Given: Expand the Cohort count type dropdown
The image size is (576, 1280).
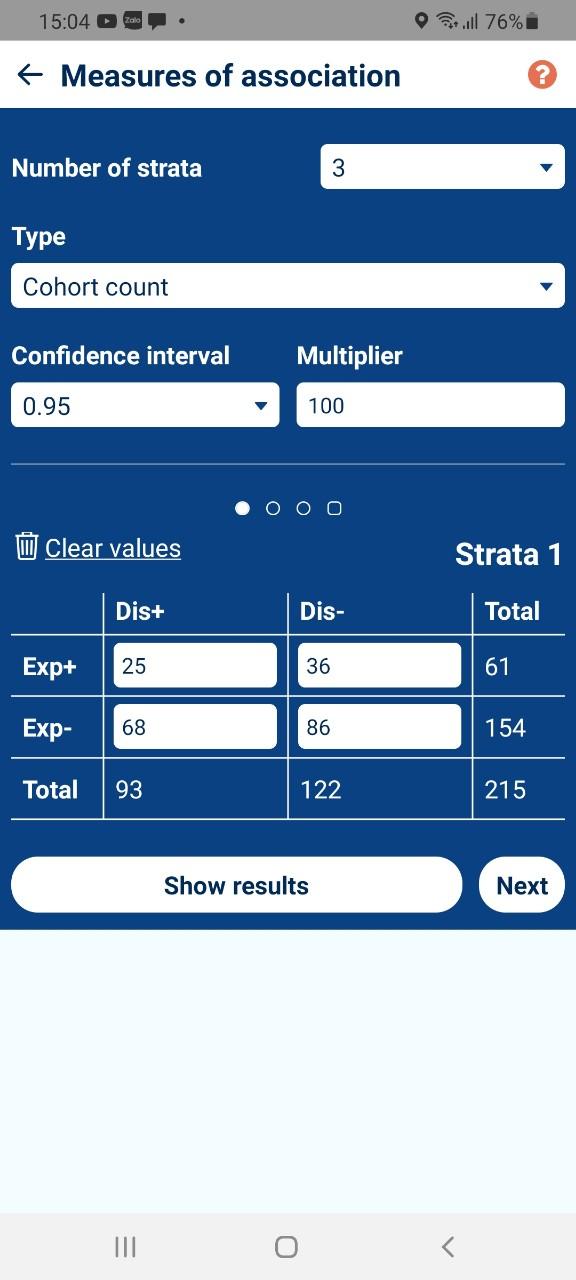Looking at the screenshot, I should [288, 286].
